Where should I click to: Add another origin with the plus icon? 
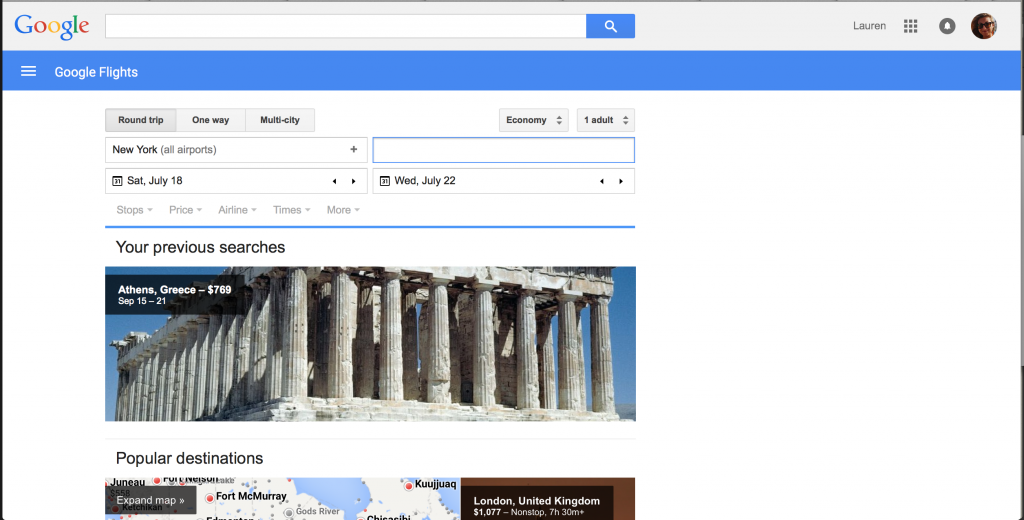[x=353, y=150]
